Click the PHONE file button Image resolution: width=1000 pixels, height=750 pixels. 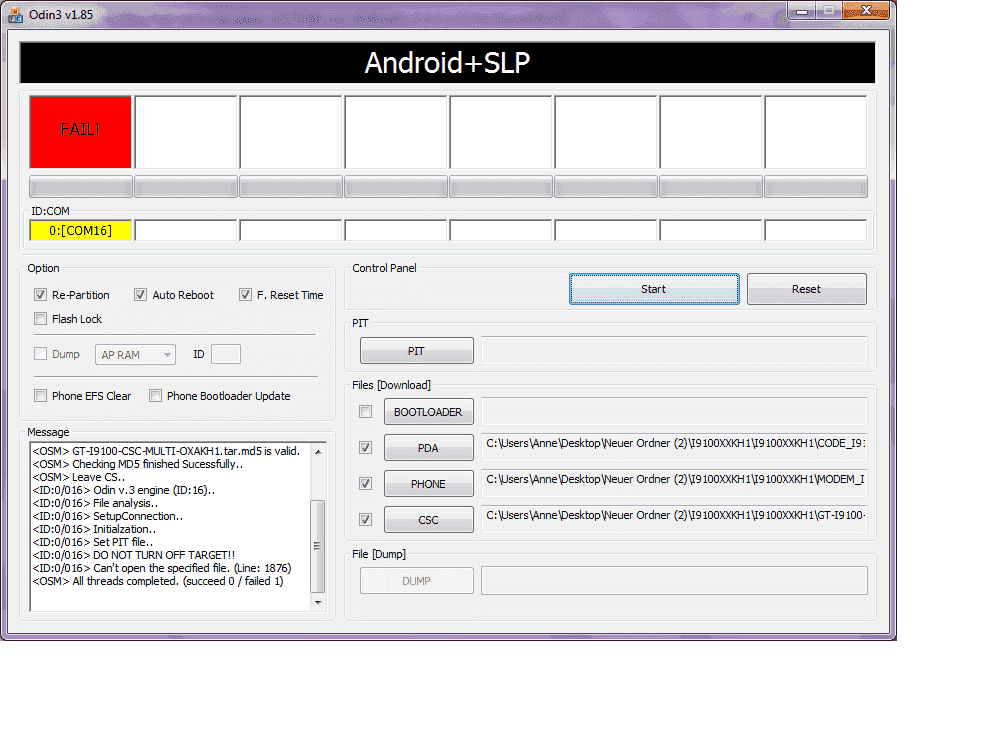pyautogui.click(x=429, y=483)
